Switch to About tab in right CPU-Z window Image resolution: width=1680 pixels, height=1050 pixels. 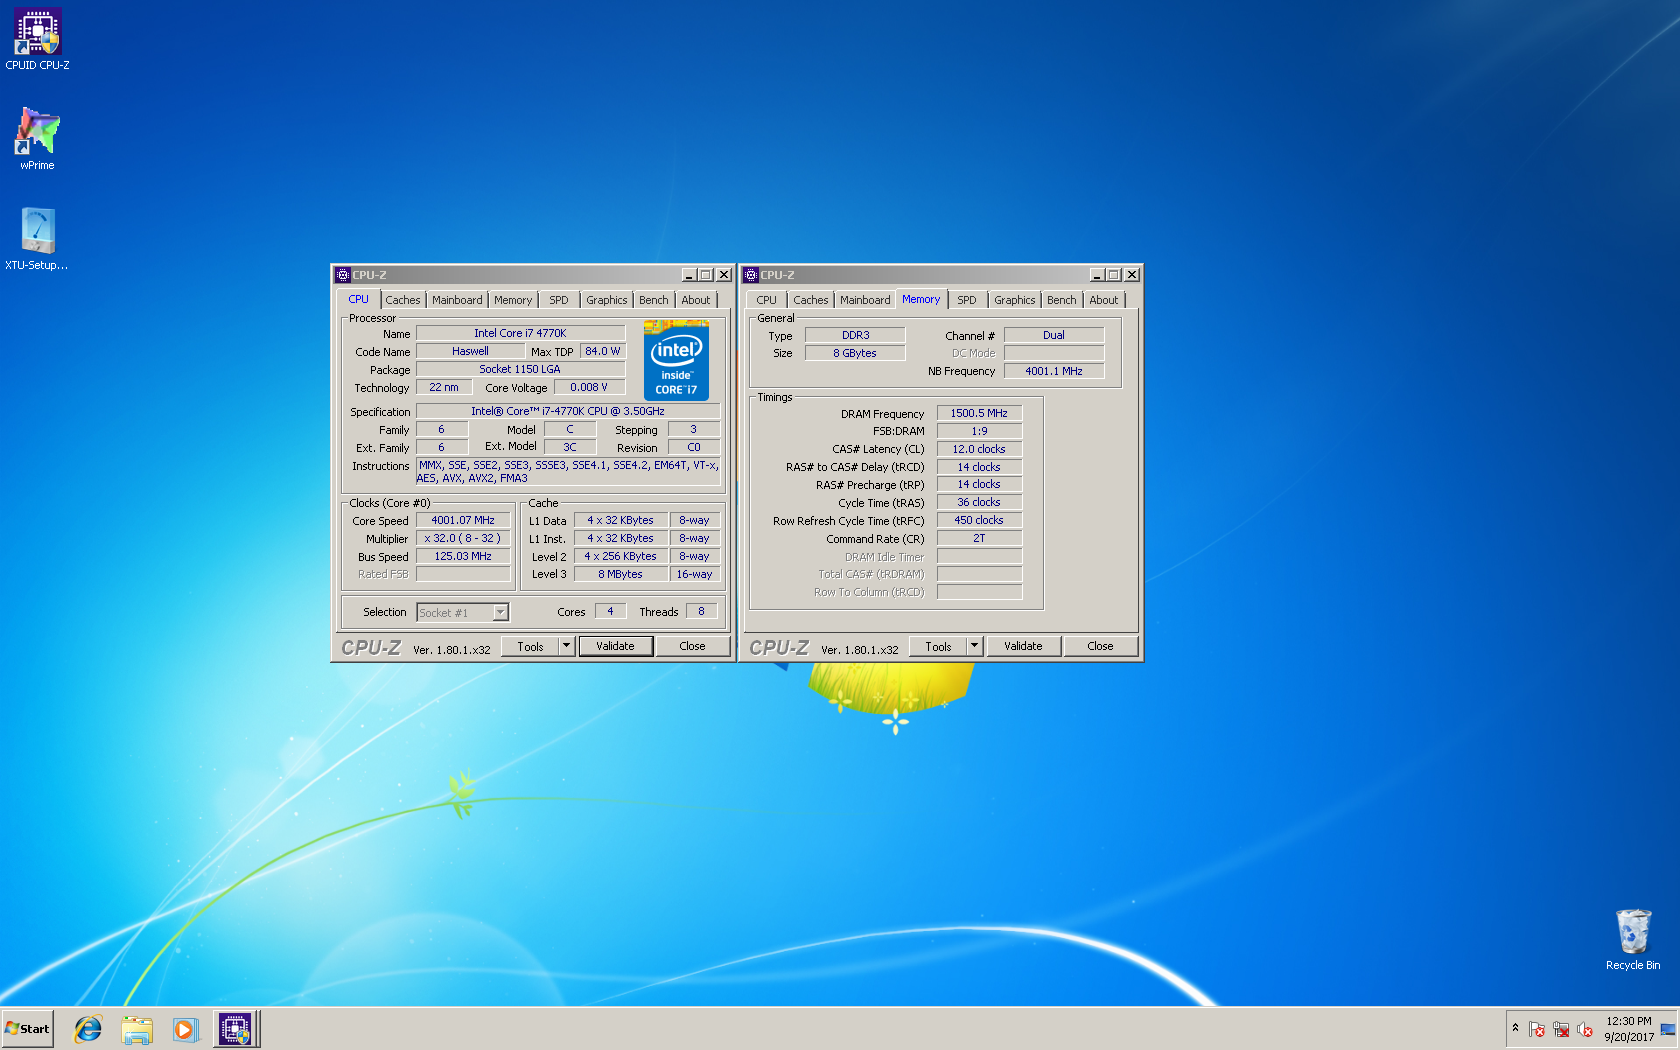[1104, 300]
